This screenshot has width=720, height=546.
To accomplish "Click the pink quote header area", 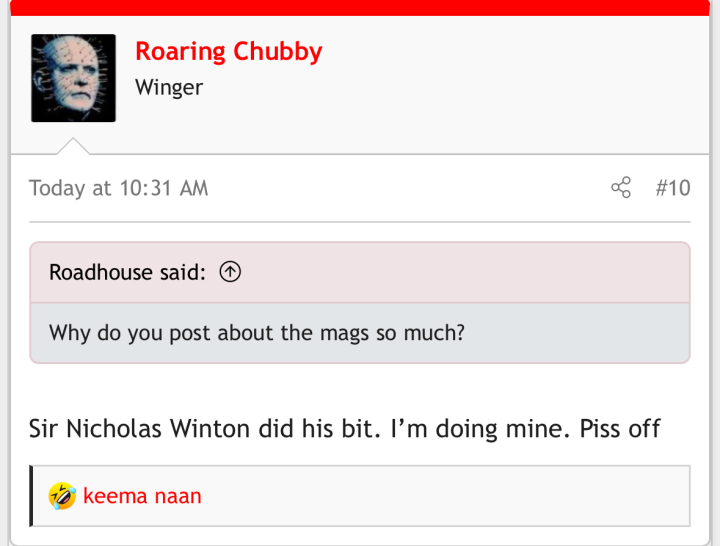I will pyautogui.click(x=360, y=273).
